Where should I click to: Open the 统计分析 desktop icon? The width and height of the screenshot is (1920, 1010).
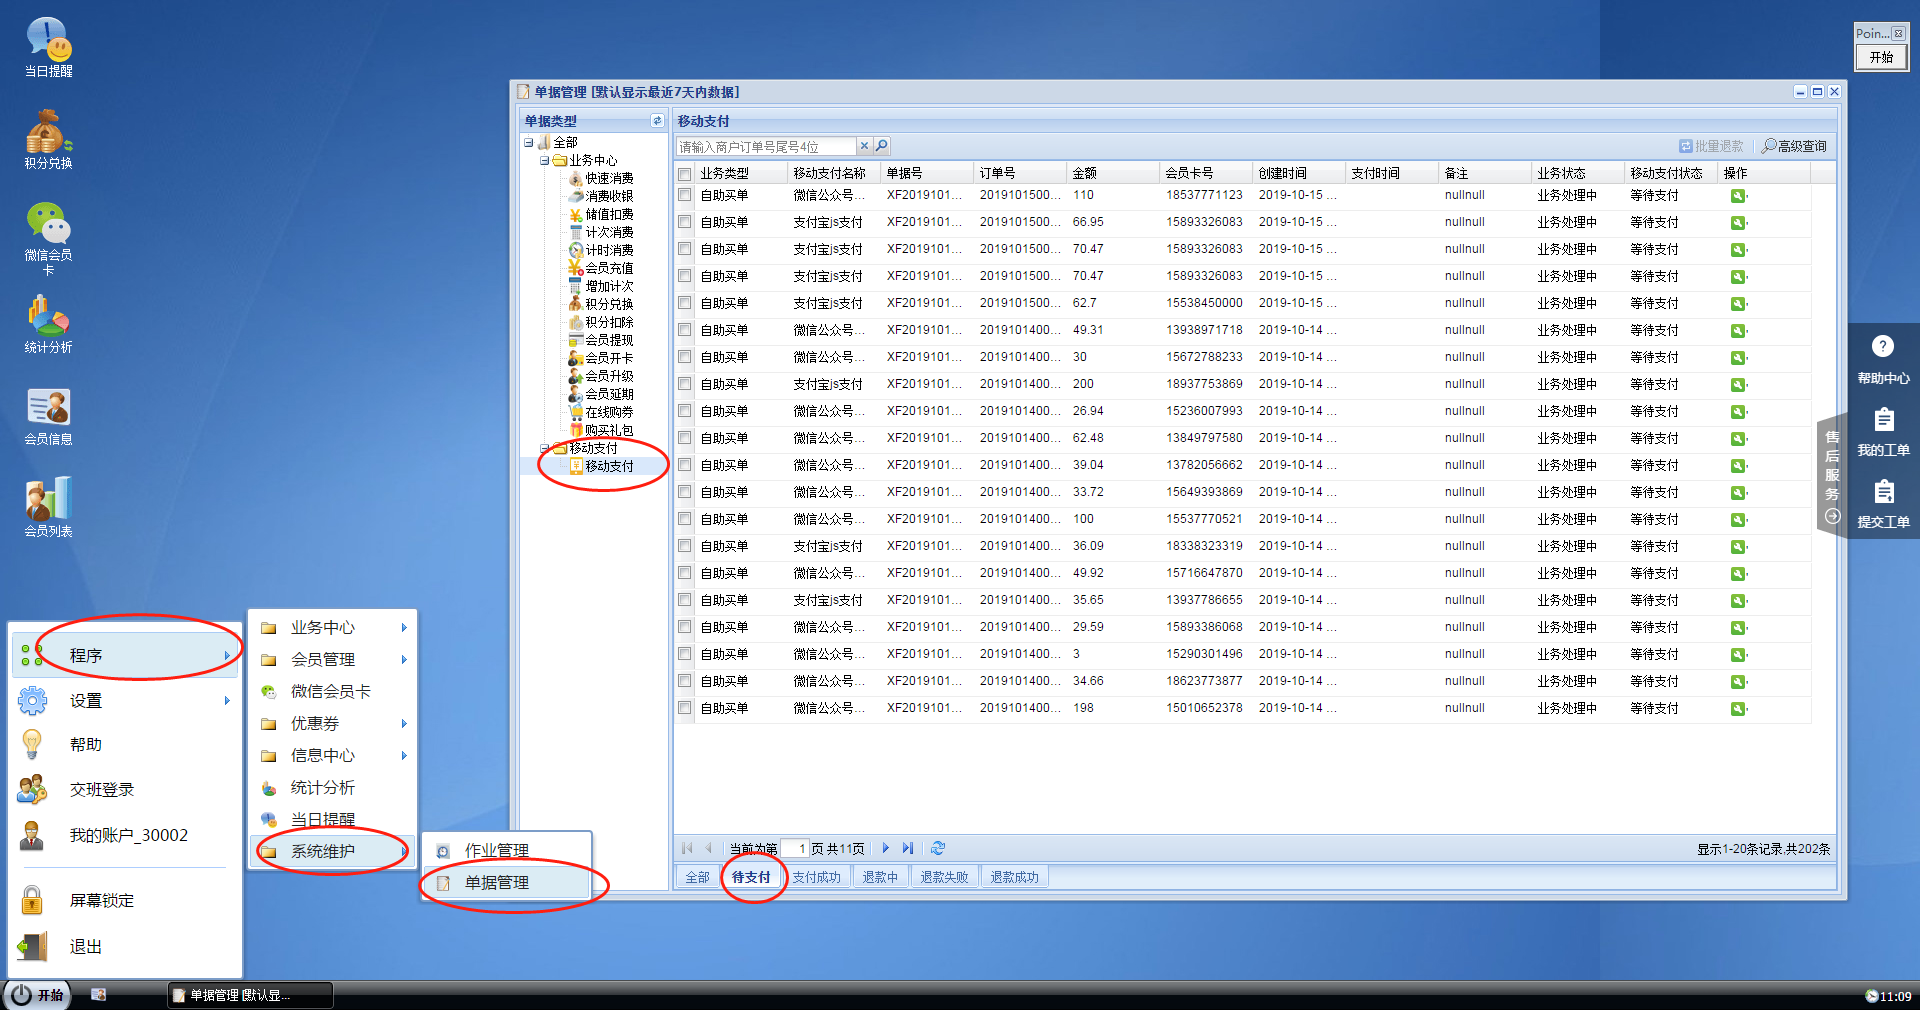tap(48, 322)
